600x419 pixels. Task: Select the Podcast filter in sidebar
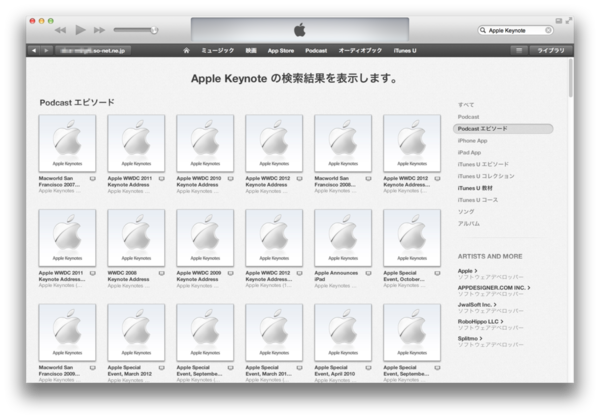point(468,117)
